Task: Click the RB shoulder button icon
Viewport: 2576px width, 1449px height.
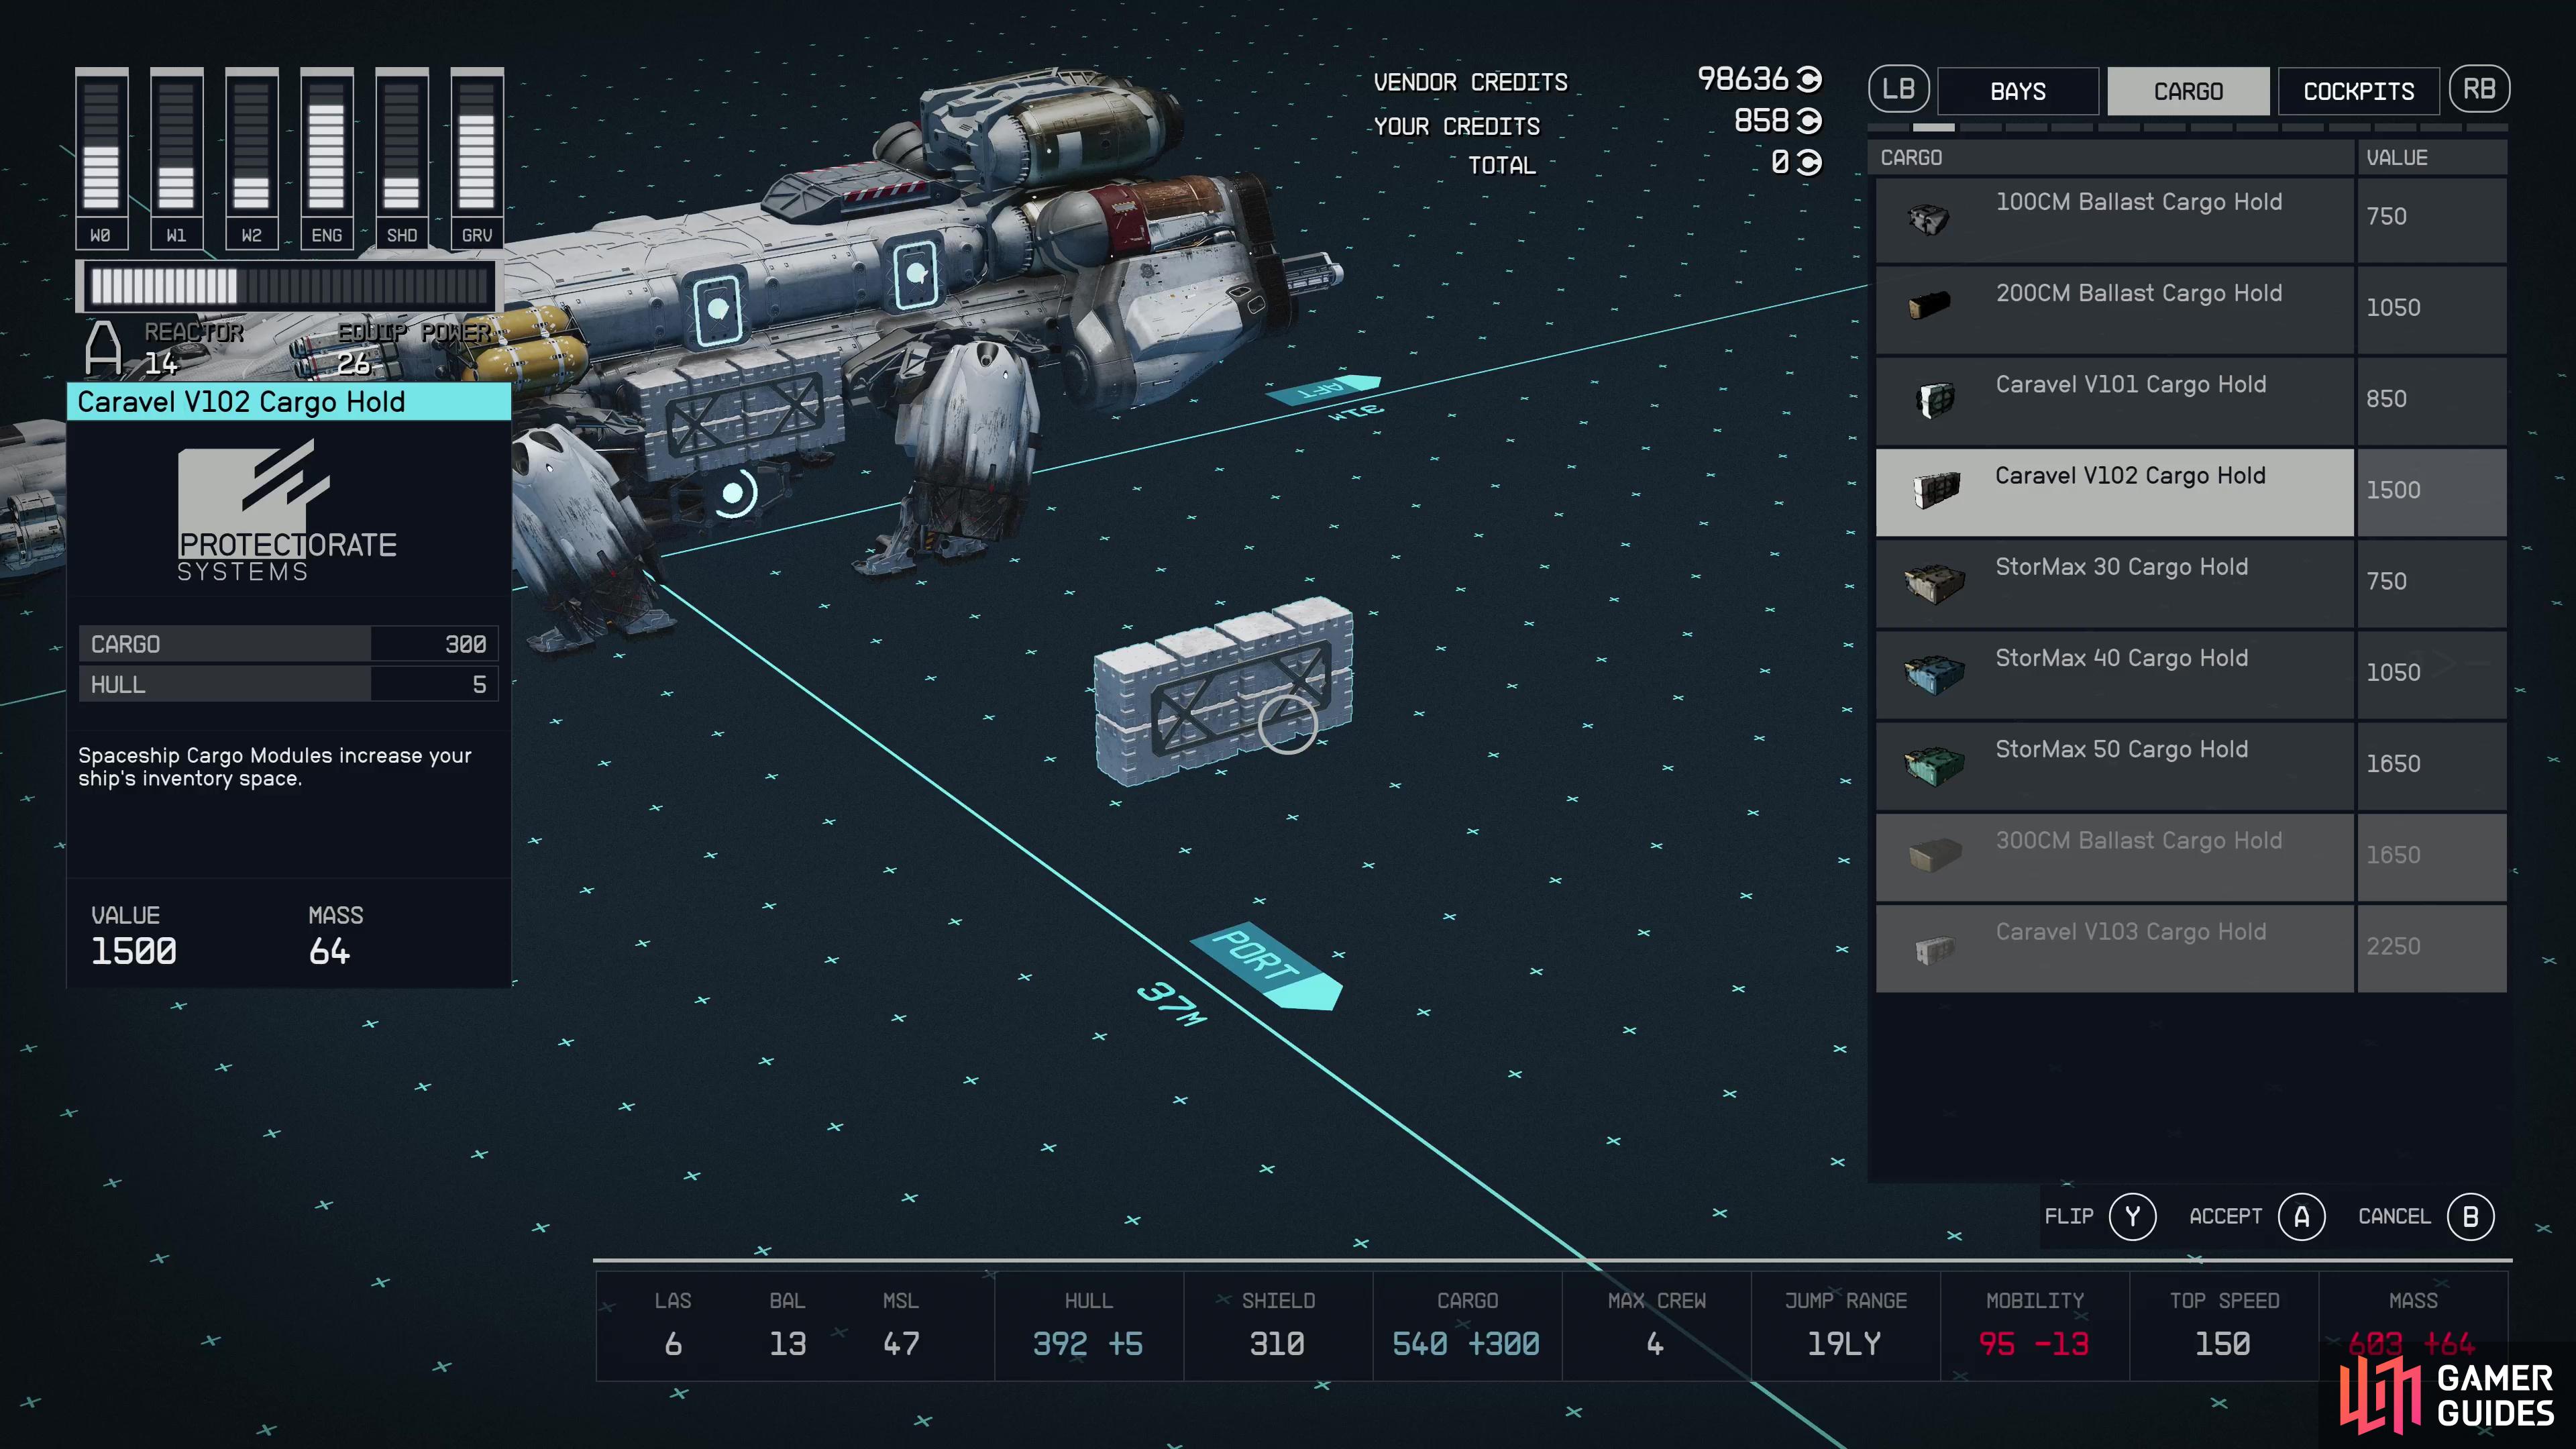Action: tap(2479, 89)
